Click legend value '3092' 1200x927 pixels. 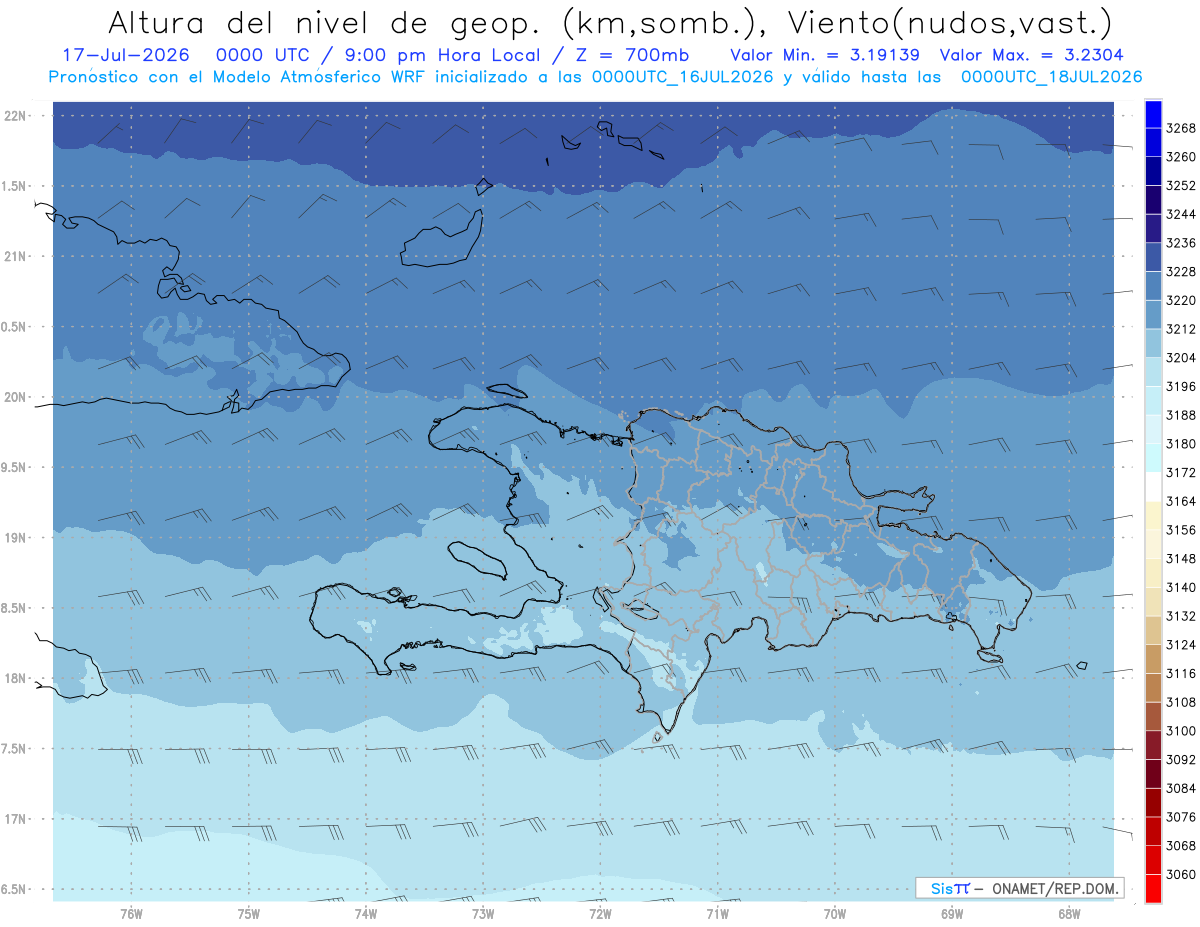(1181, 759)
